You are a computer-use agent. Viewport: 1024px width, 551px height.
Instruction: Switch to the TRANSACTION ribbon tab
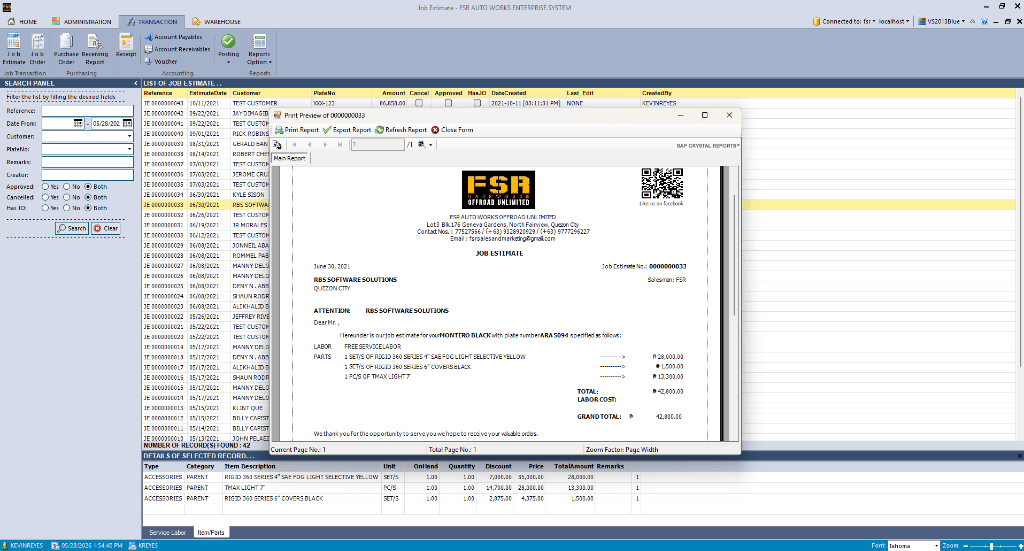click(152, 22)
